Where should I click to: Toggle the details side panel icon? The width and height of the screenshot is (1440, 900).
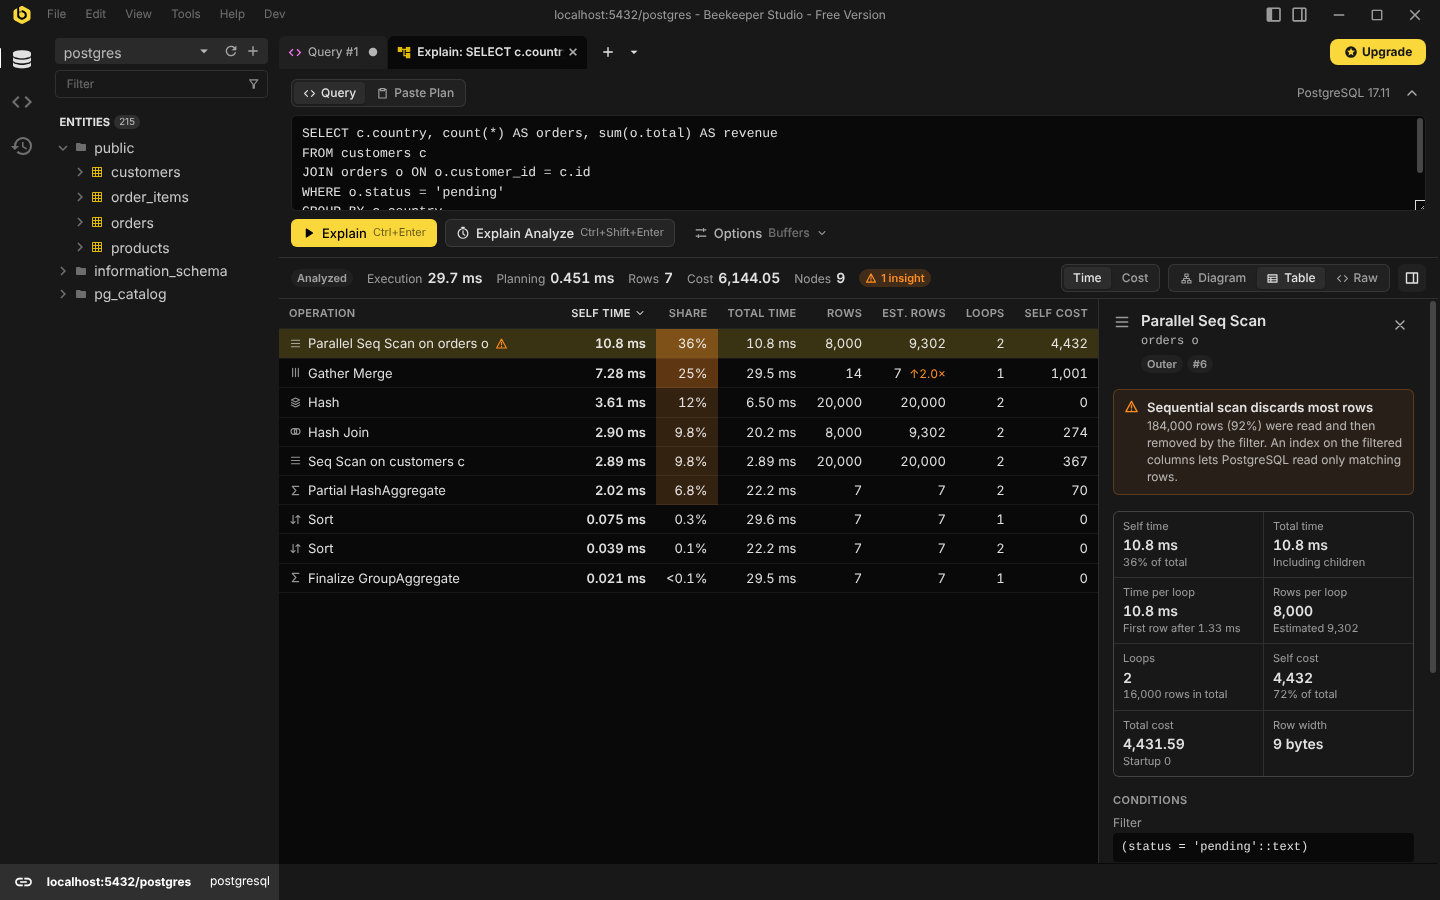coord(1412,278)
